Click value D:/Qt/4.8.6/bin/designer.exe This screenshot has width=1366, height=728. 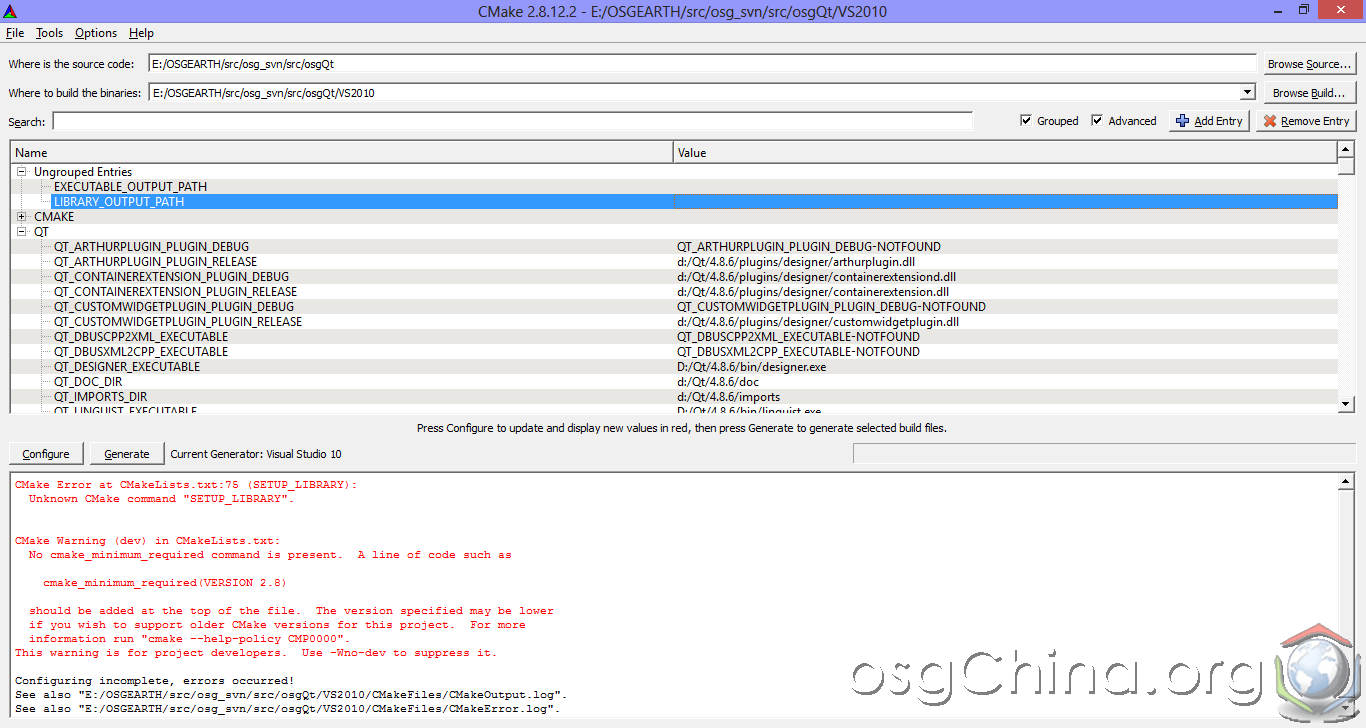click(x=751, y=367)
